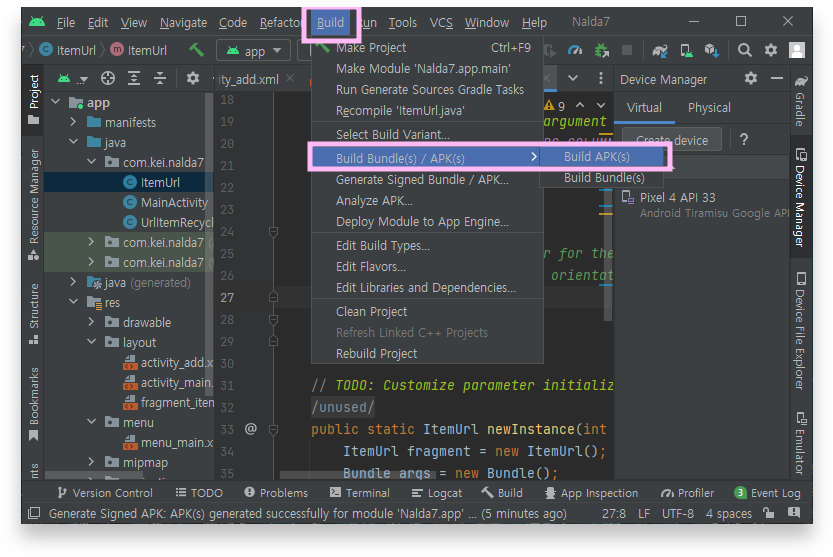Toggle the Structure side tab
The height and width of the screenshot is (557, 833).
click(x=33, y=314)
